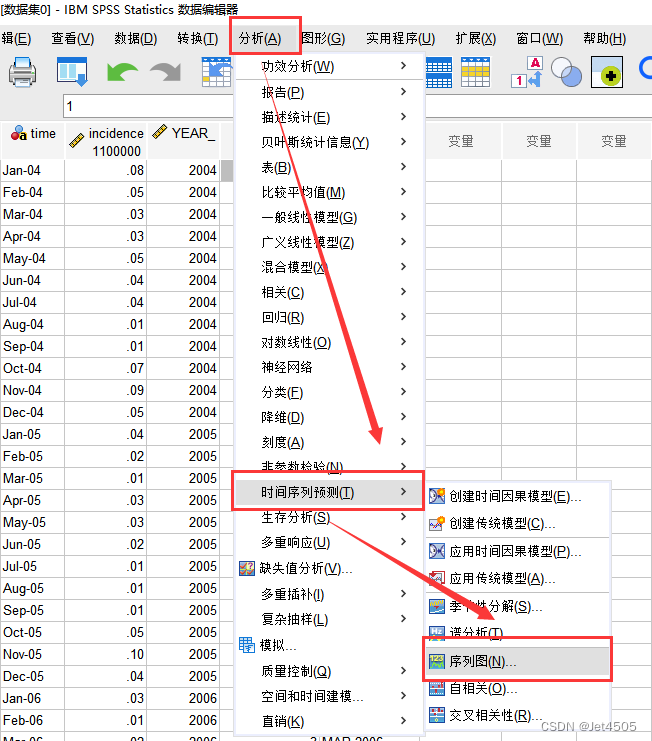Expand the 神经网络 submenu arrow

click(x=403, y=367)
